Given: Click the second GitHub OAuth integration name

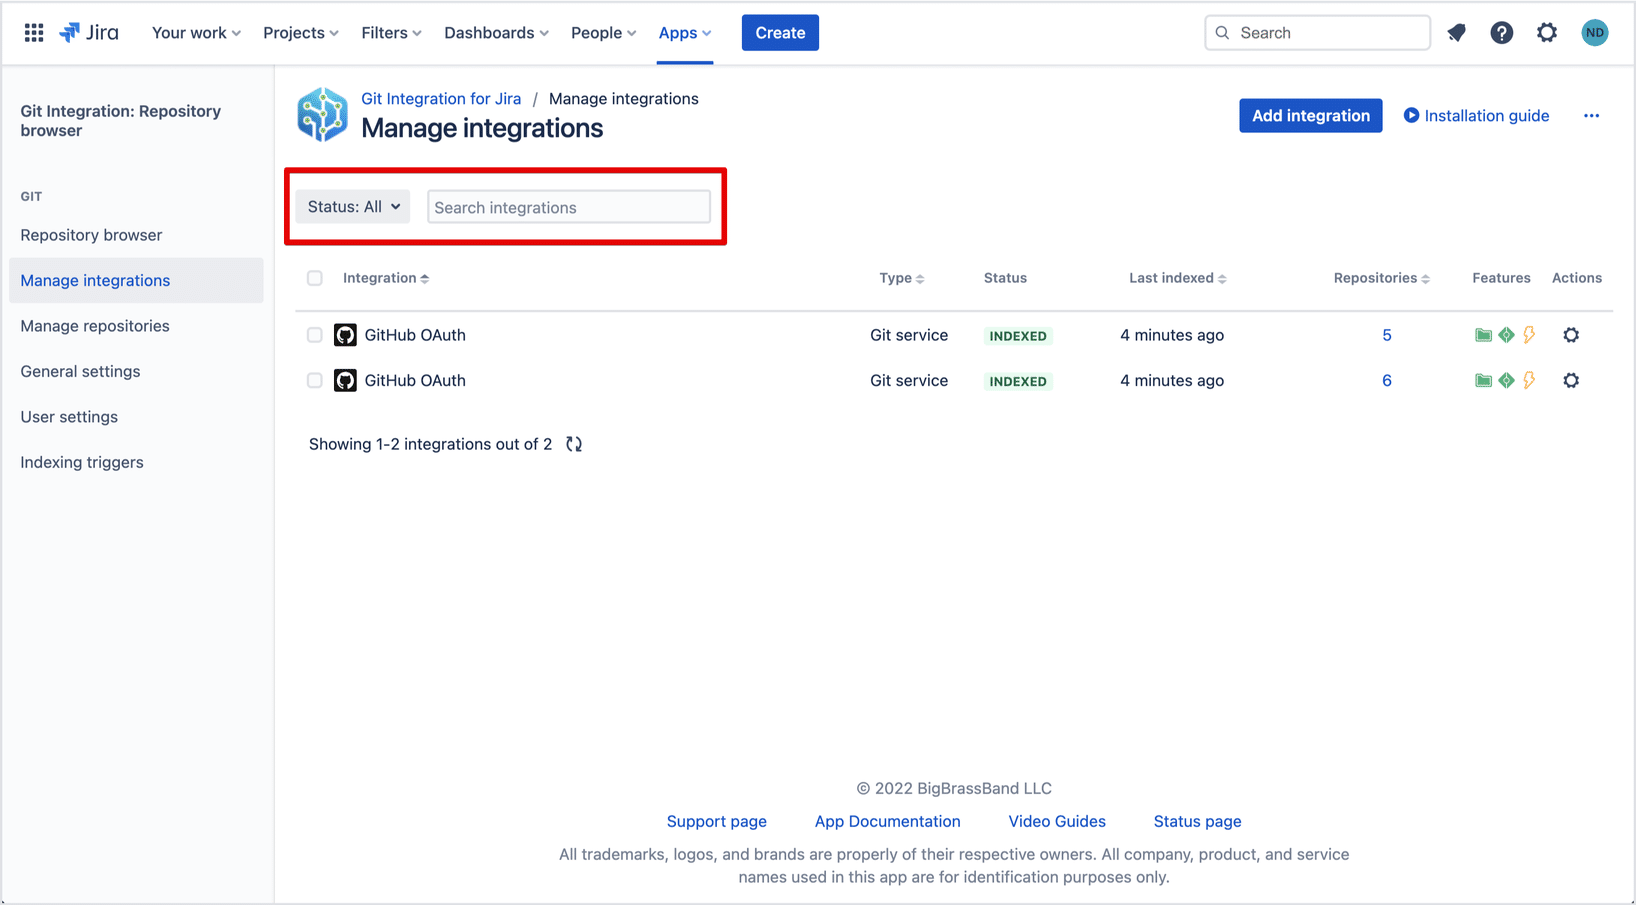Looking at the screenshot, I should tap(415, 380).
